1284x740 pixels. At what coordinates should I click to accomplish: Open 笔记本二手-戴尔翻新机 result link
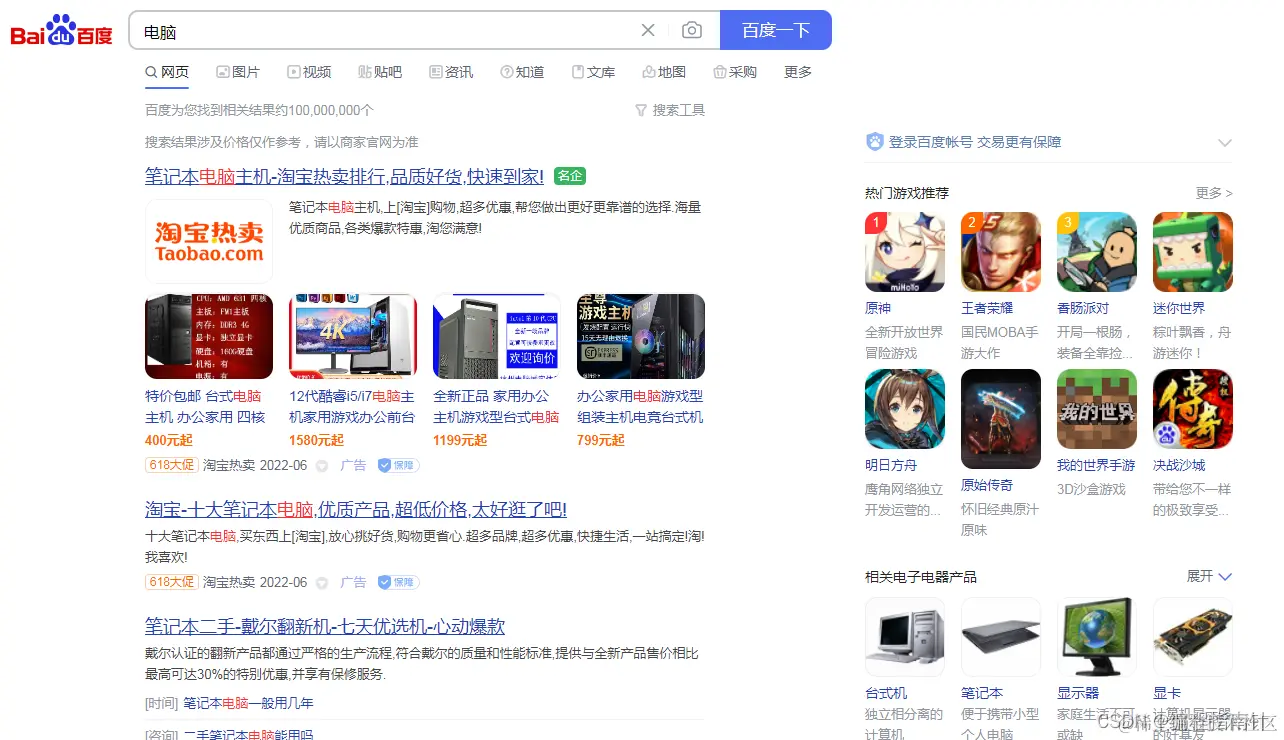tap(325, 626)
